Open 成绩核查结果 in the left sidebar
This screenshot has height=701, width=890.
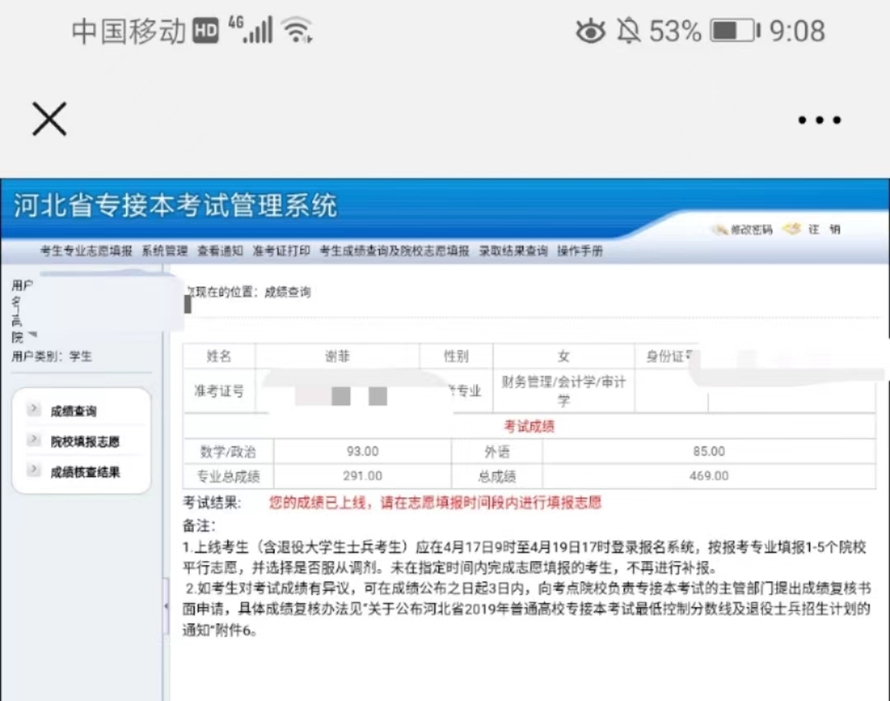[85, 471]
